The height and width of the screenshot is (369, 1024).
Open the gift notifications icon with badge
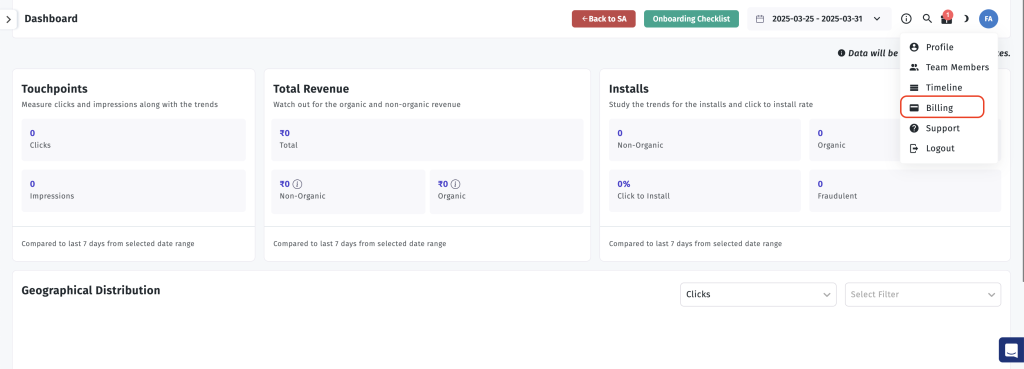[947, 18]
